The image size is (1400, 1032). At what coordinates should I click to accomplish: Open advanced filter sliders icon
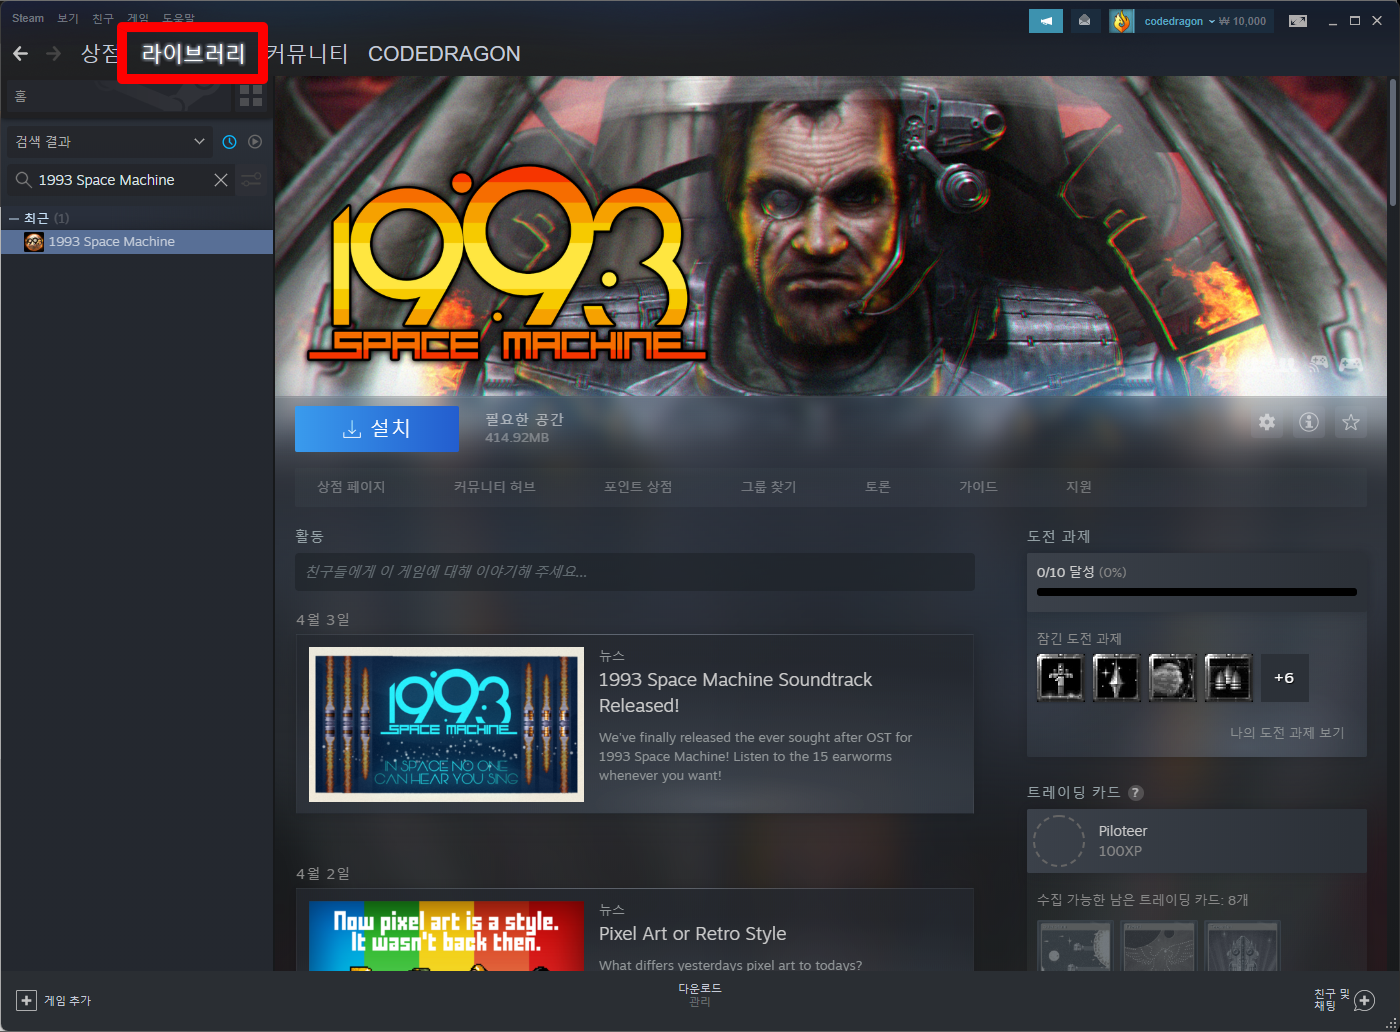pyautogui.click(x=252, y=180)
